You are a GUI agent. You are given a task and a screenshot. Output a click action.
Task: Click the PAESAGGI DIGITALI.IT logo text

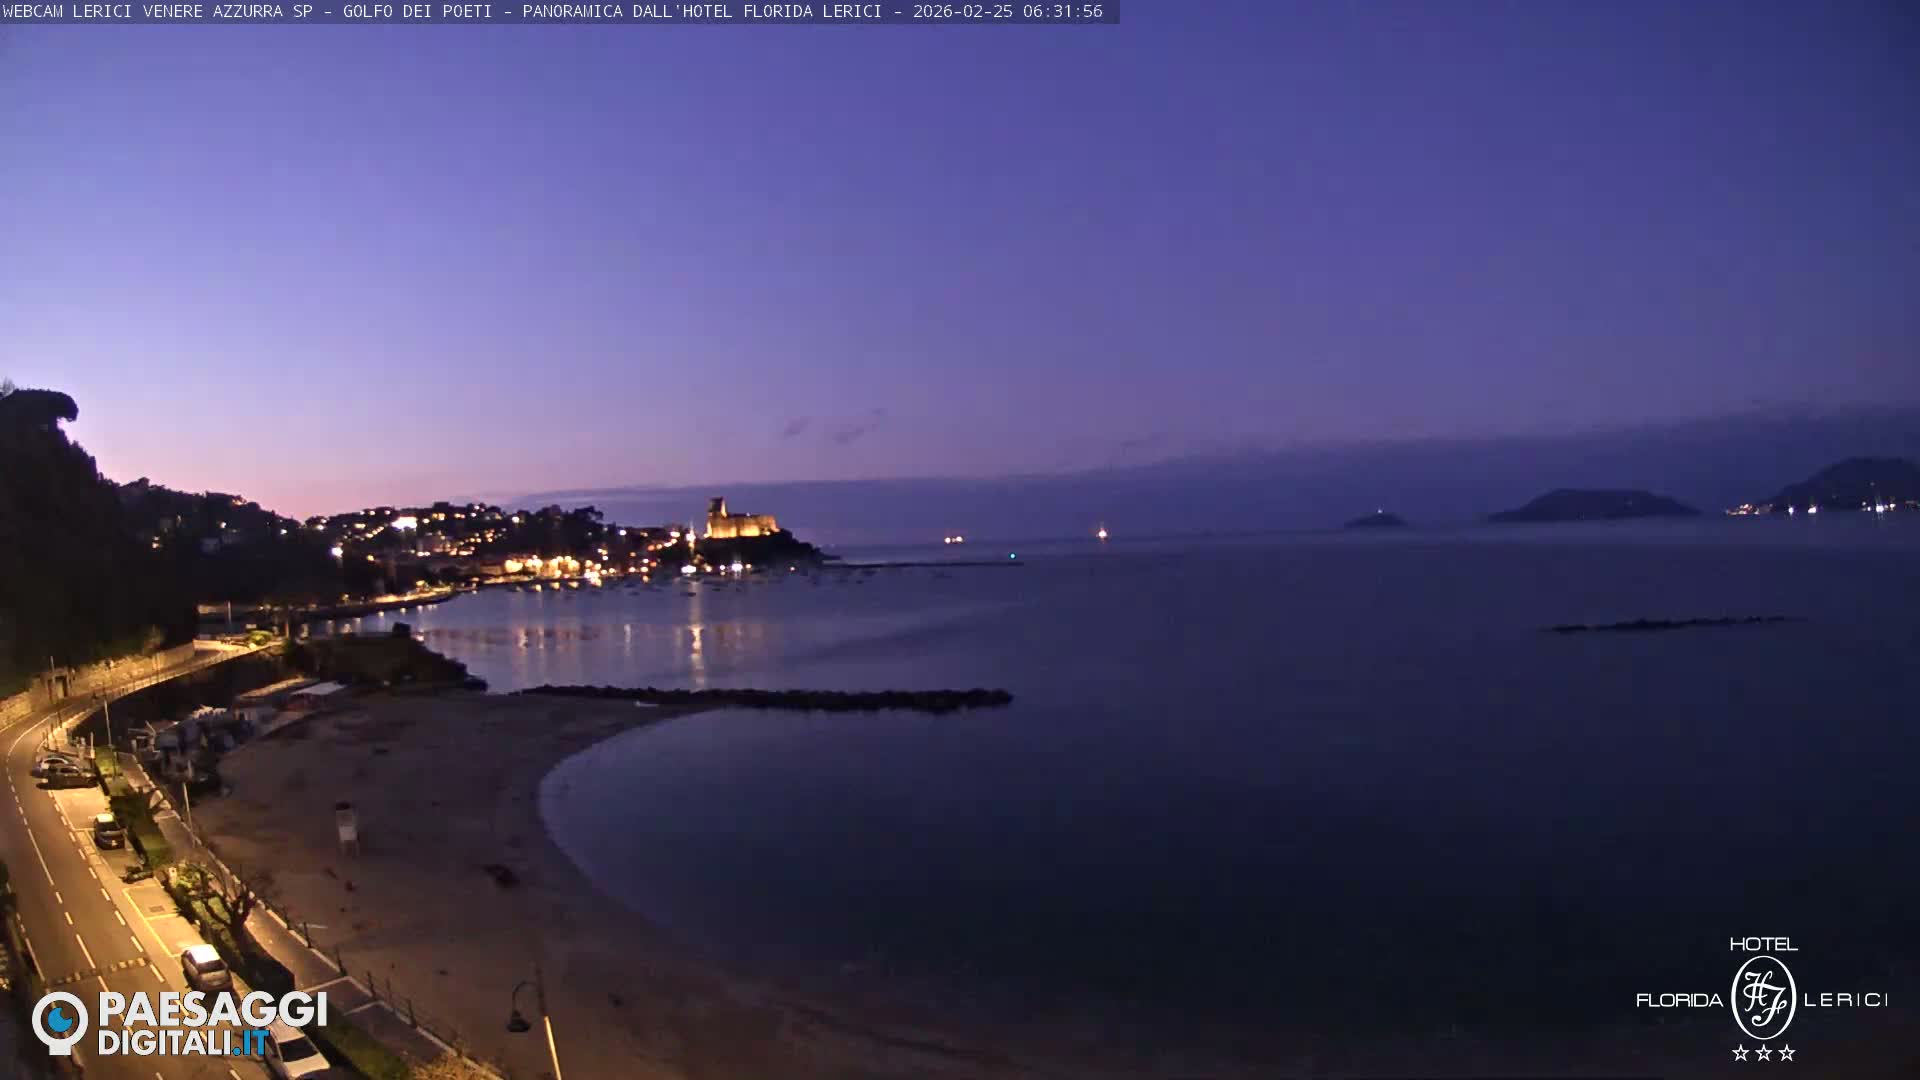point(212,1024)
